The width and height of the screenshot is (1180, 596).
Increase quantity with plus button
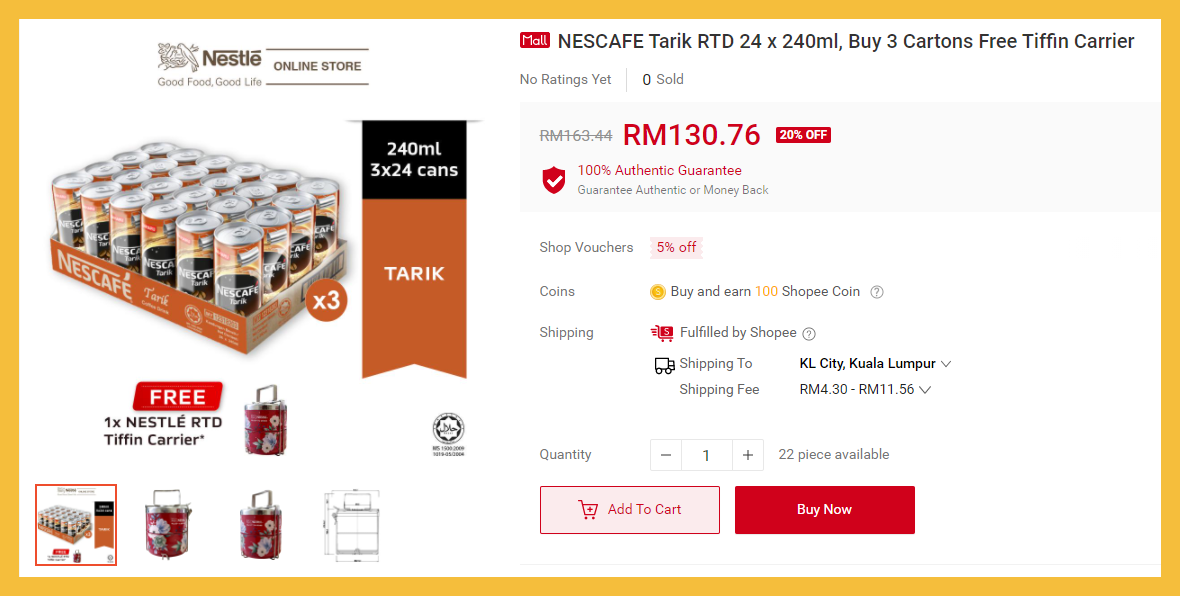click(747, 455)
